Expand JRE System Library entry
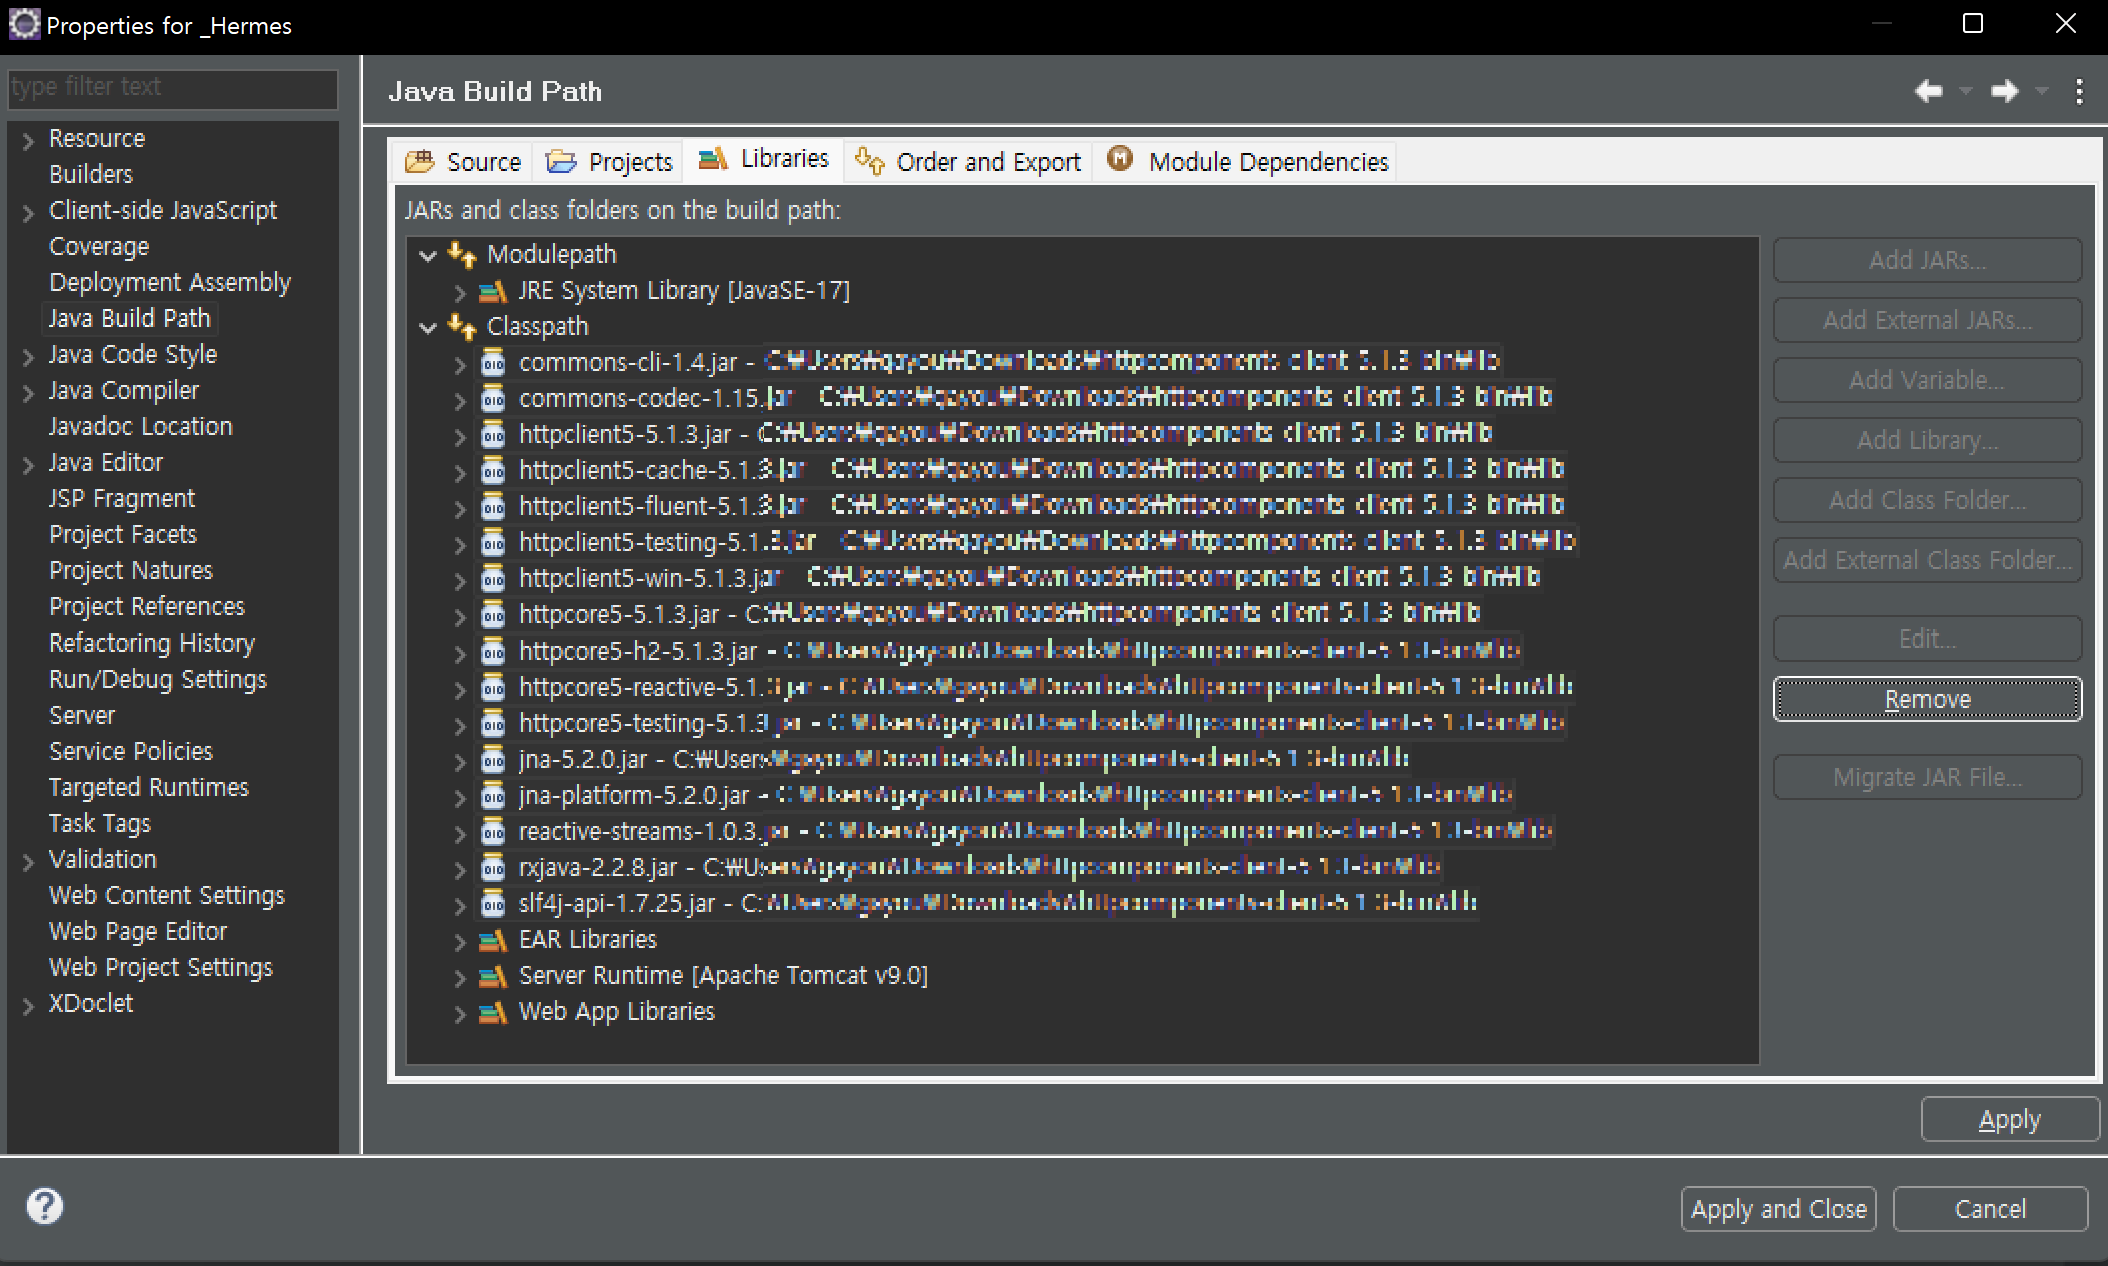The width and height of the screenshot is (2108, 1266). (460, 292)
